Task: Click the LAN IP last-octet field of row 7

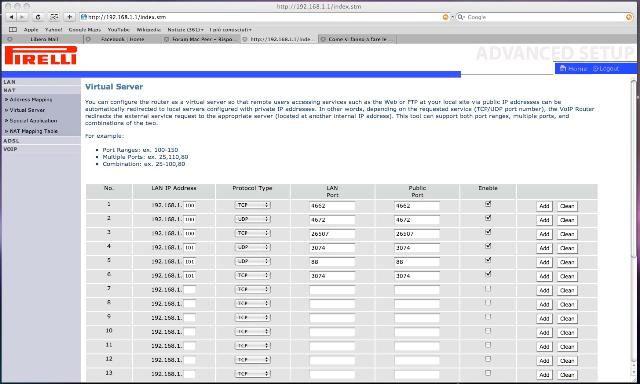Action: pos(189,290)
